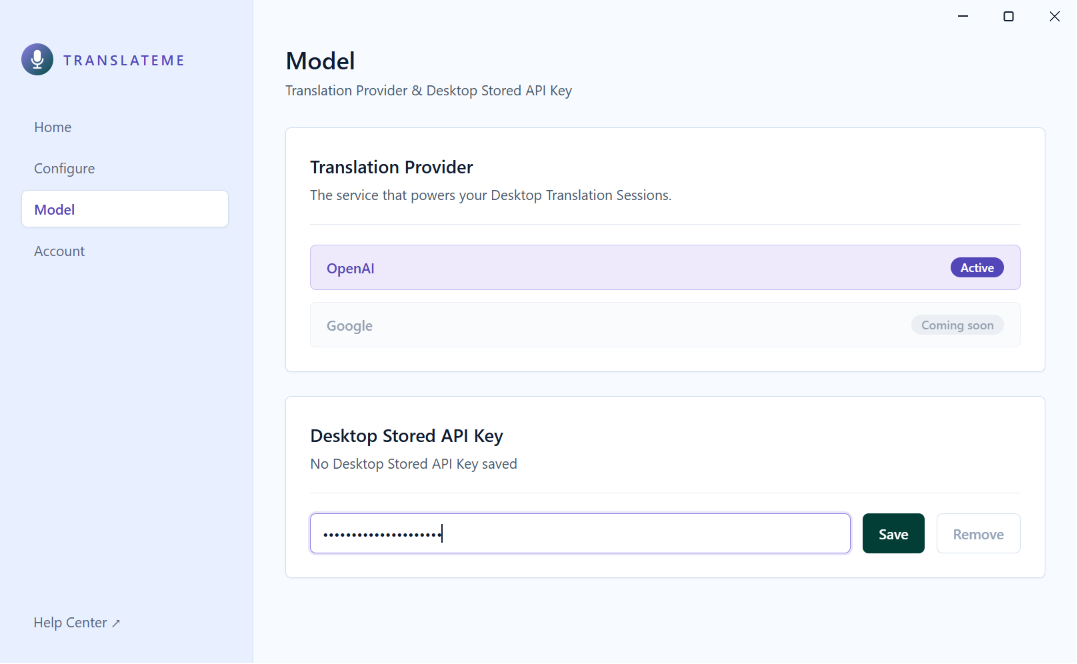Viewport: 1077px width, 664px height.
Task: Focus the API key password field
Action: 580,534
